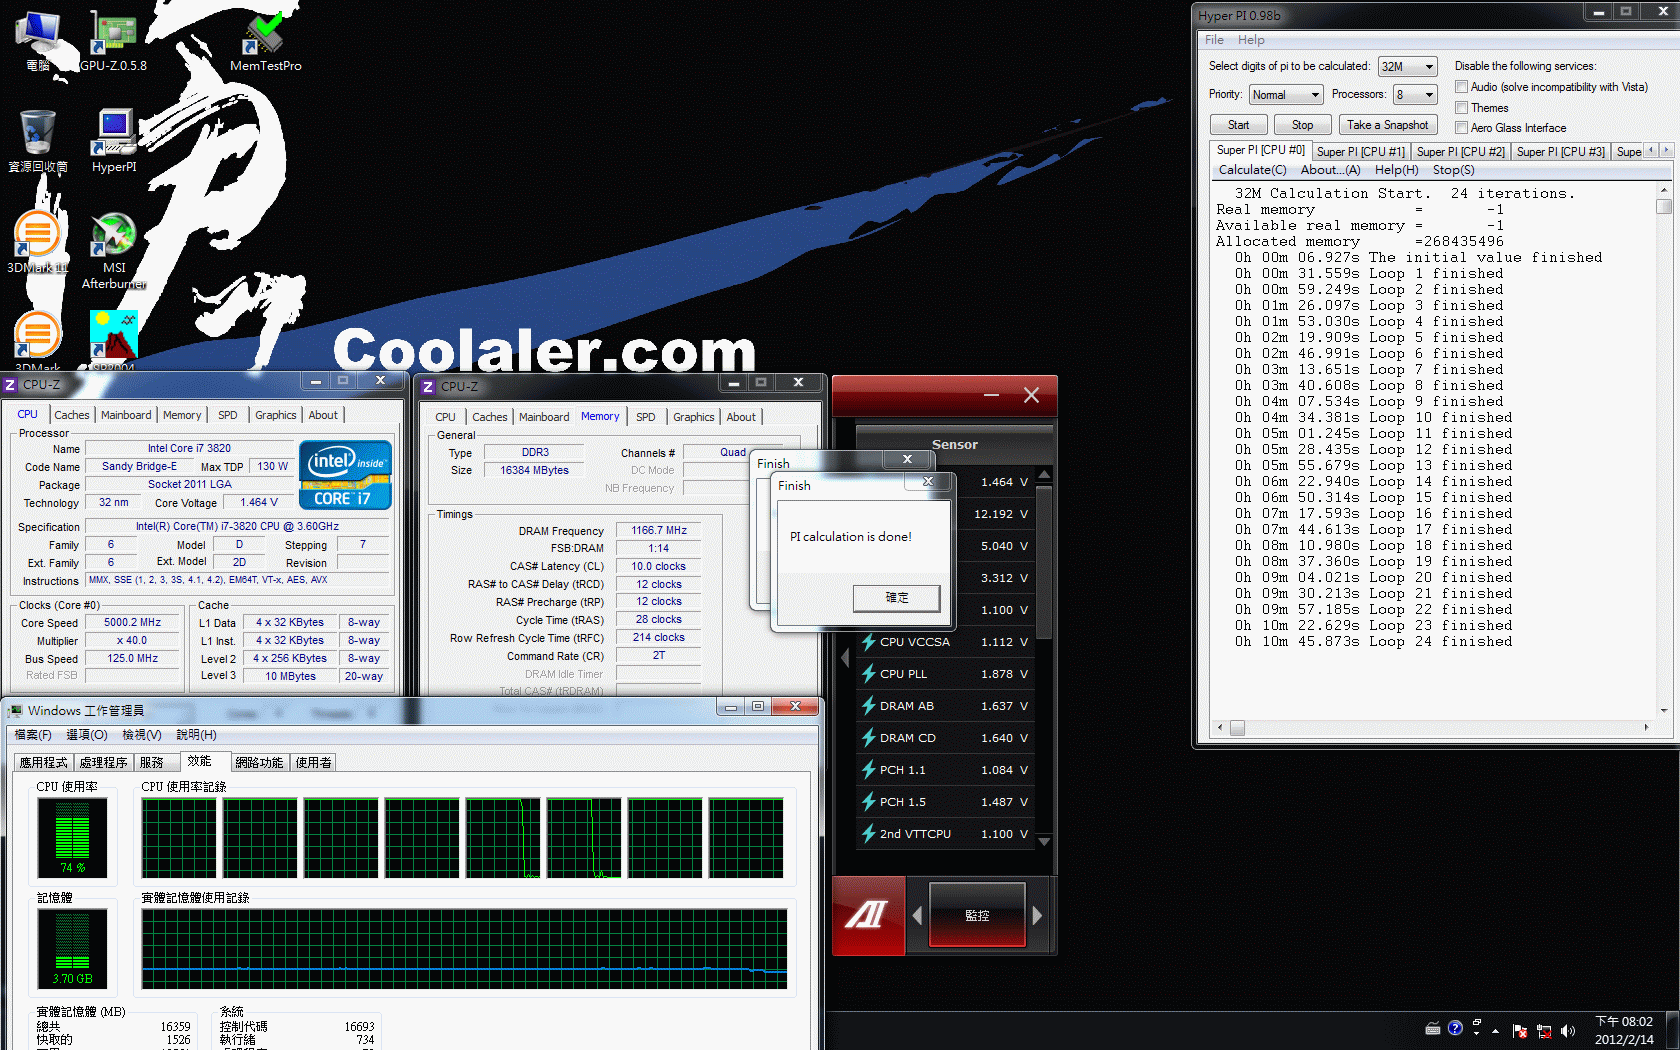Screen dimensions: 1680x1050
Task: Click the red monitor button in AI Suite
Action: coord(977,915)
